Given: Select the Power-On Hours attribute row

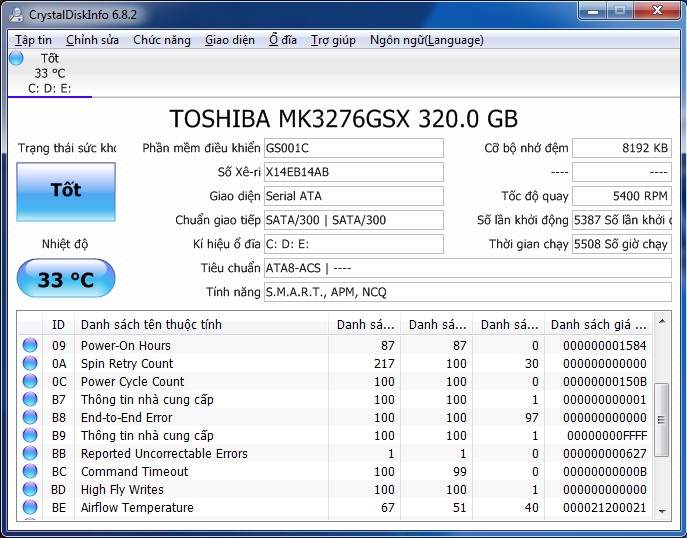Looking at the screenshot, I should pos(335,345).
